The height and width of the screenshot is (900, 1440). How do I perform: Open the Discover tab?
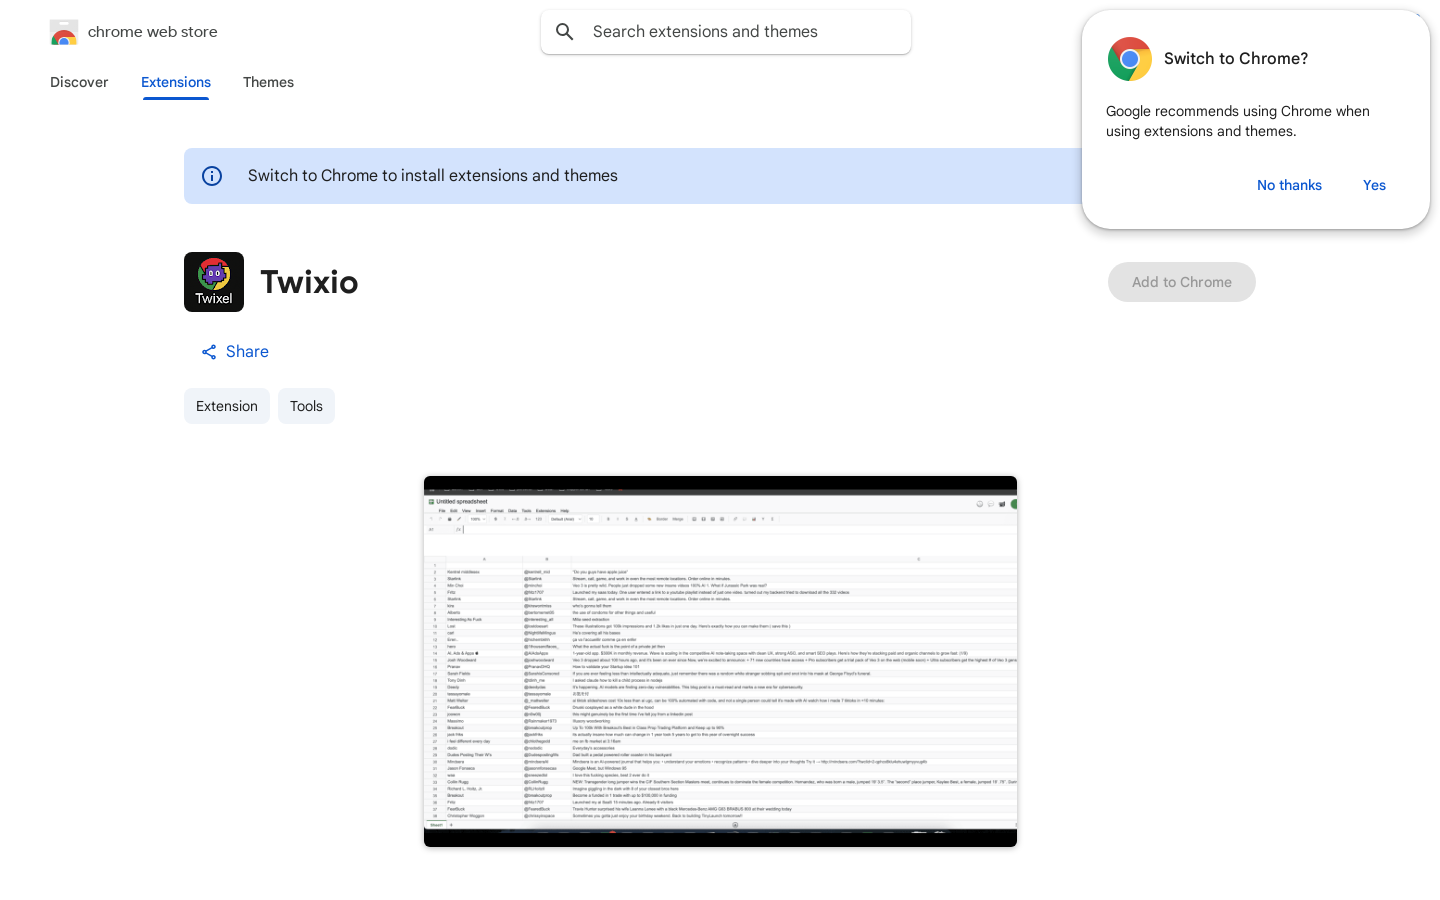(x=79, y=82)
